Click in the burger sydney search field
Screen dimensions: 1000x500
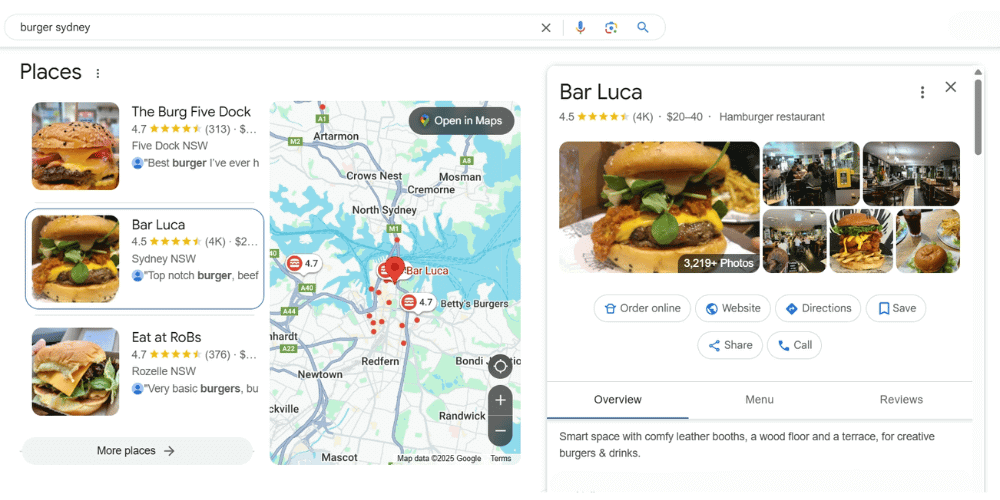click(x=274, y=27)
